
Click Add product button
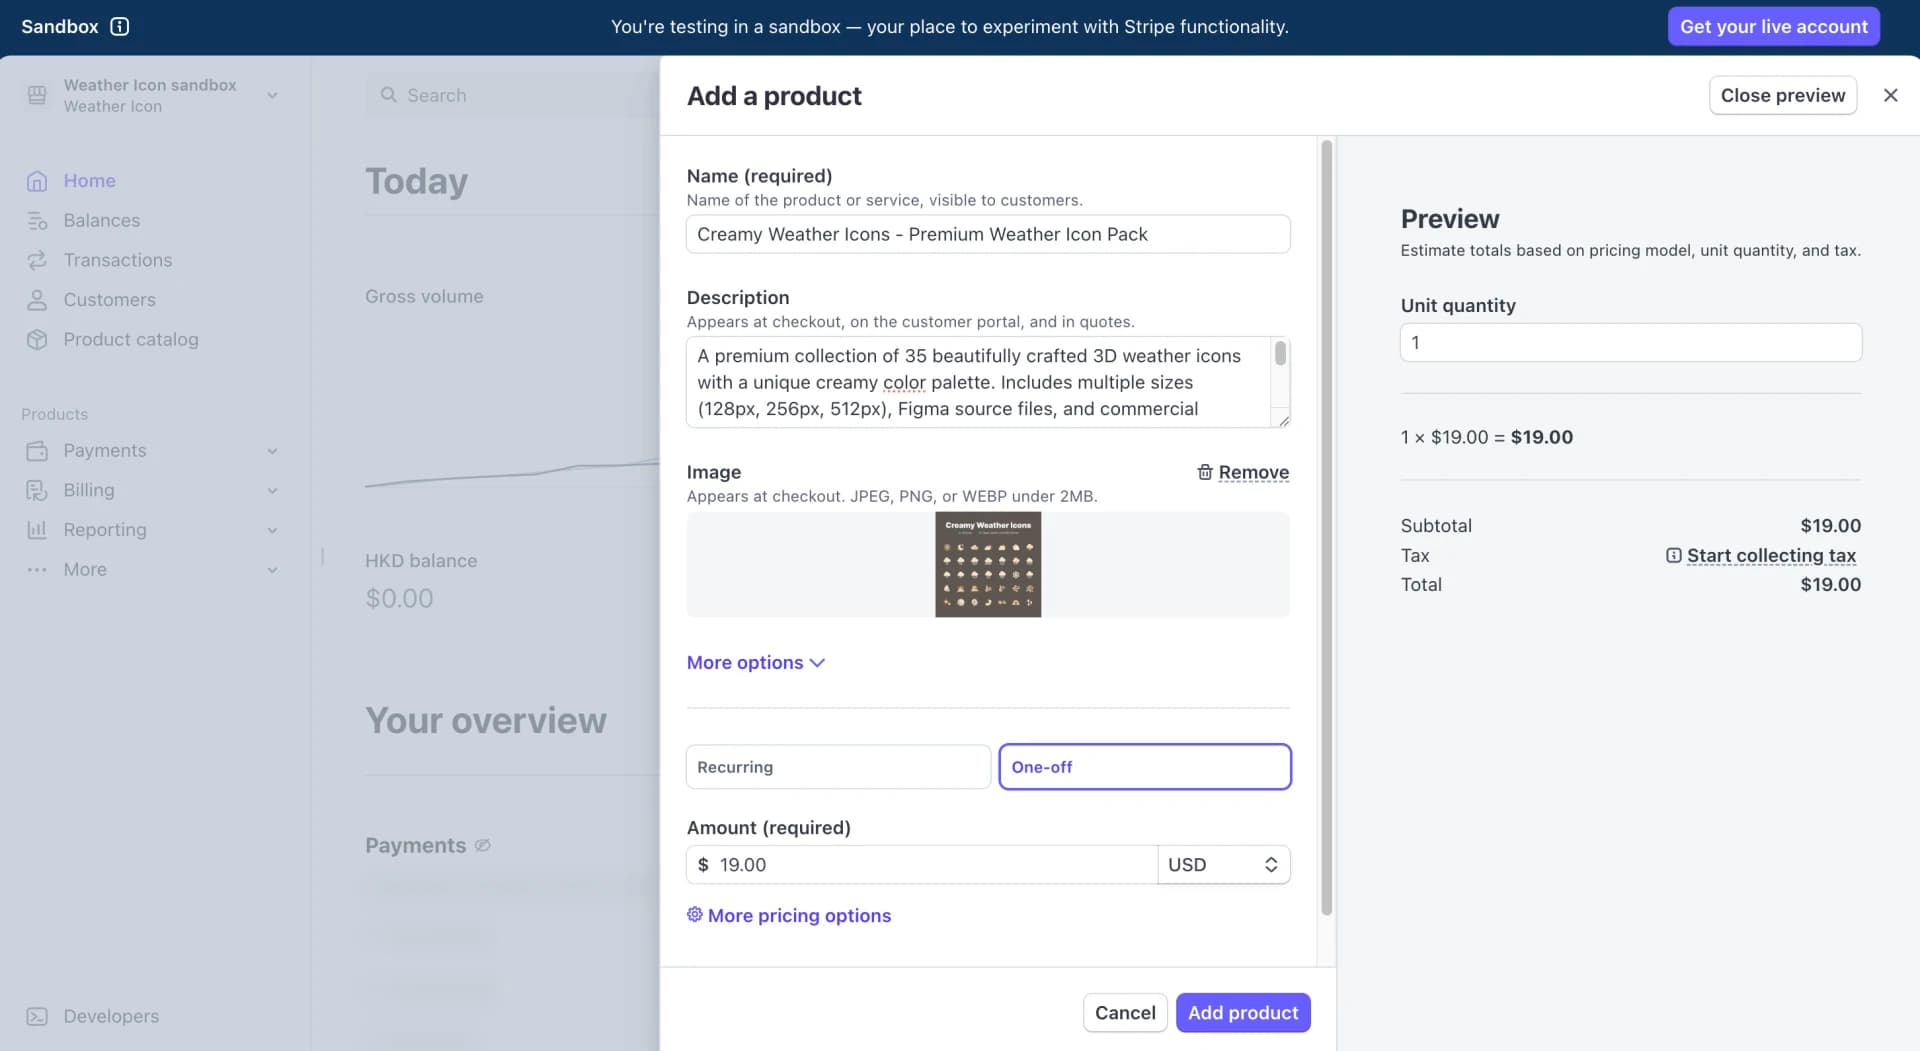pyautogui.click(x=1242, y=1012)
